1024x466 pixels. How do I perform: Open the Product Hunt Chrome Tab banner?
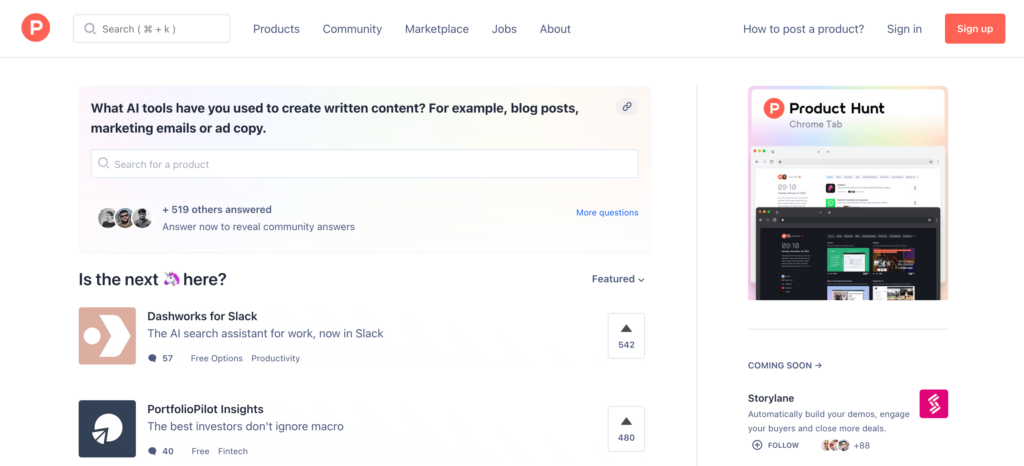(x=847, y=193)
